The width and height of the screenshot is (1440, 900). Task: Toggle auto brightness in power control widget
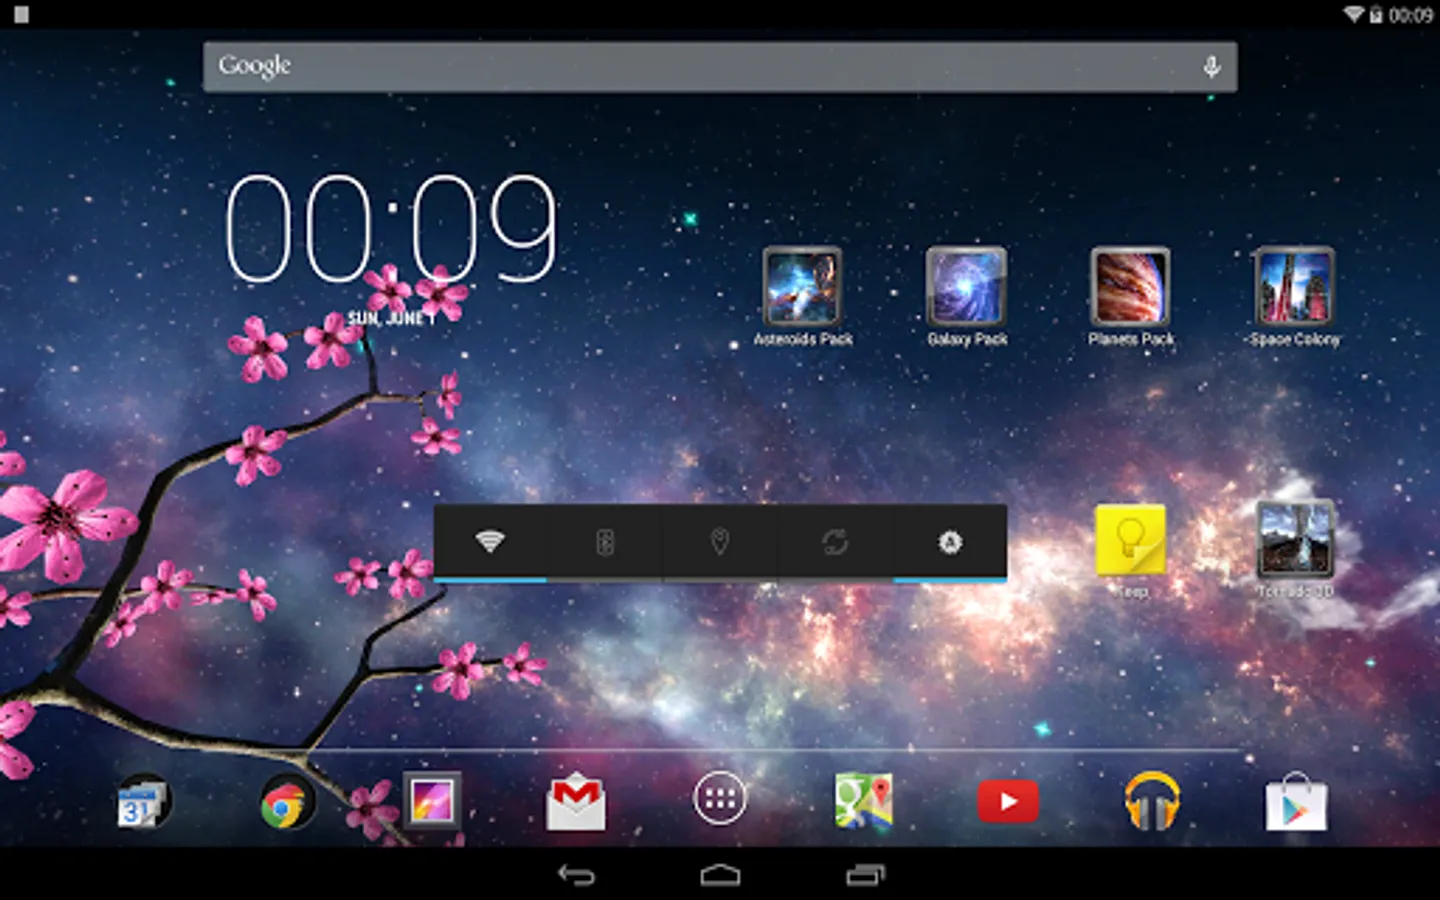coord(950,542)
